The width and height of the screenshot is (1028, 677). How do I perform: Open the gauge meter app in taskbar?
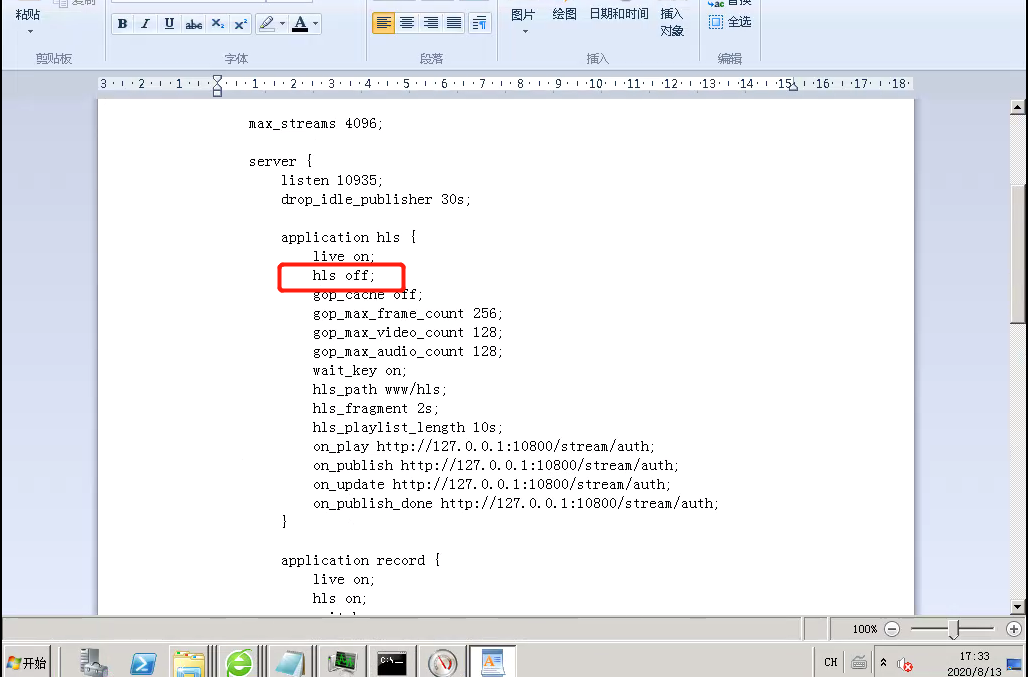(443, 663)
